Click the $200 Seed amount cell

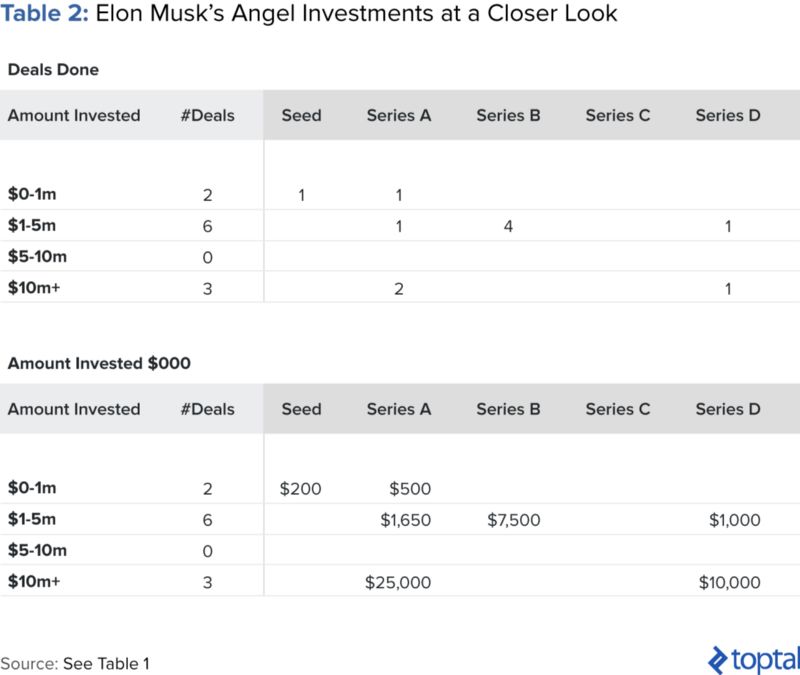point(301,489)
